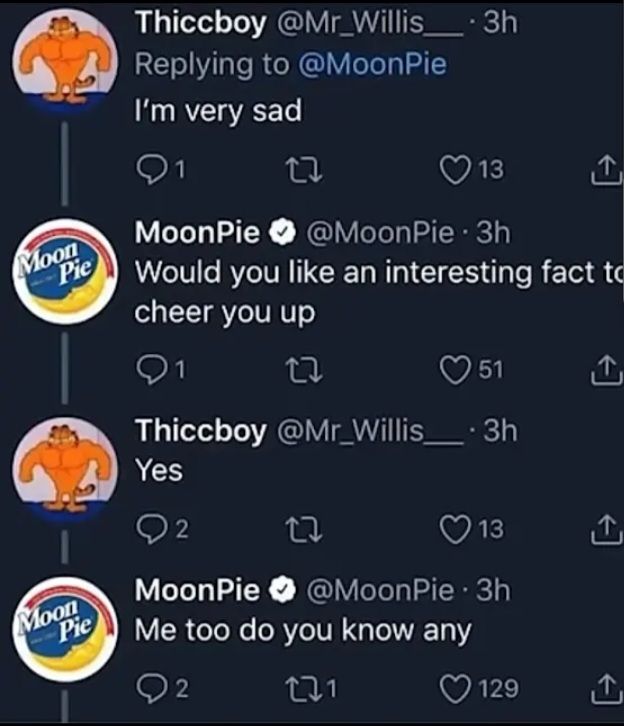Like Thiccboy's "Yes" tweet
Screen dimensions: 624x726
[456, 528]
